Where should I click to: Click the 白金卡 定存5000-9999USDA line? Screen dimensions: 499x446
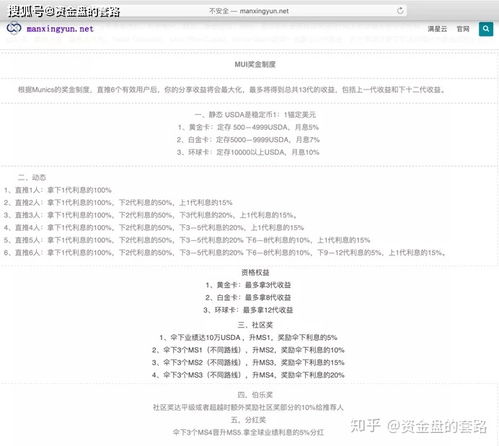click(248, 140)
